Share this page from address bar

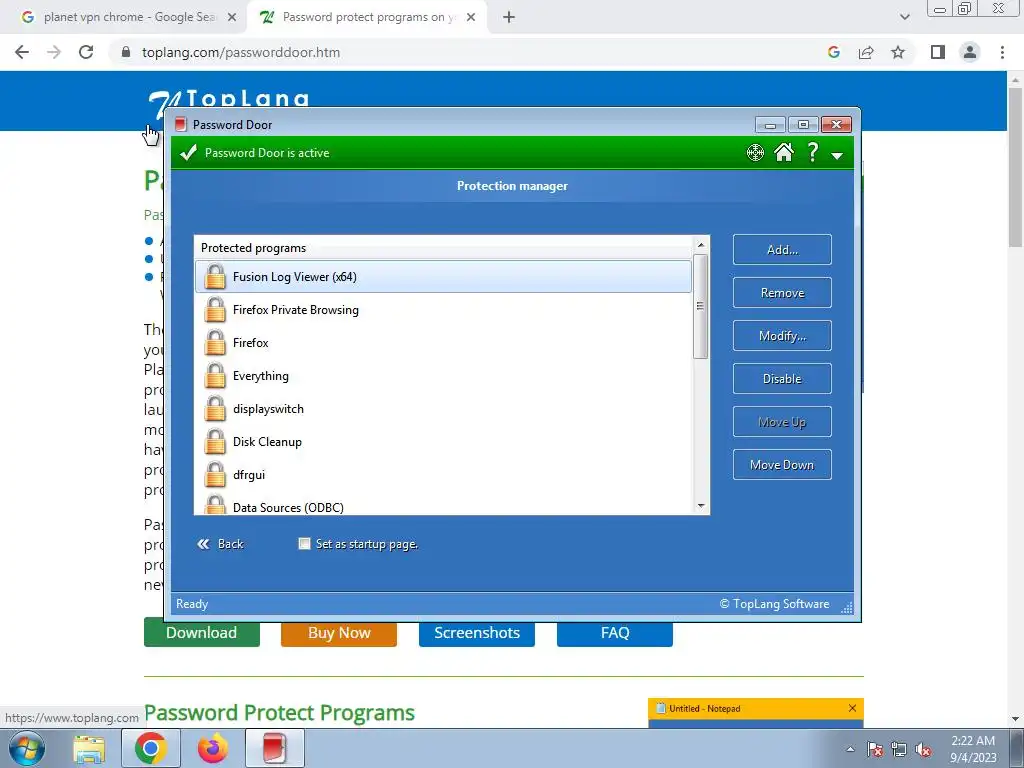tap(866, 52)
